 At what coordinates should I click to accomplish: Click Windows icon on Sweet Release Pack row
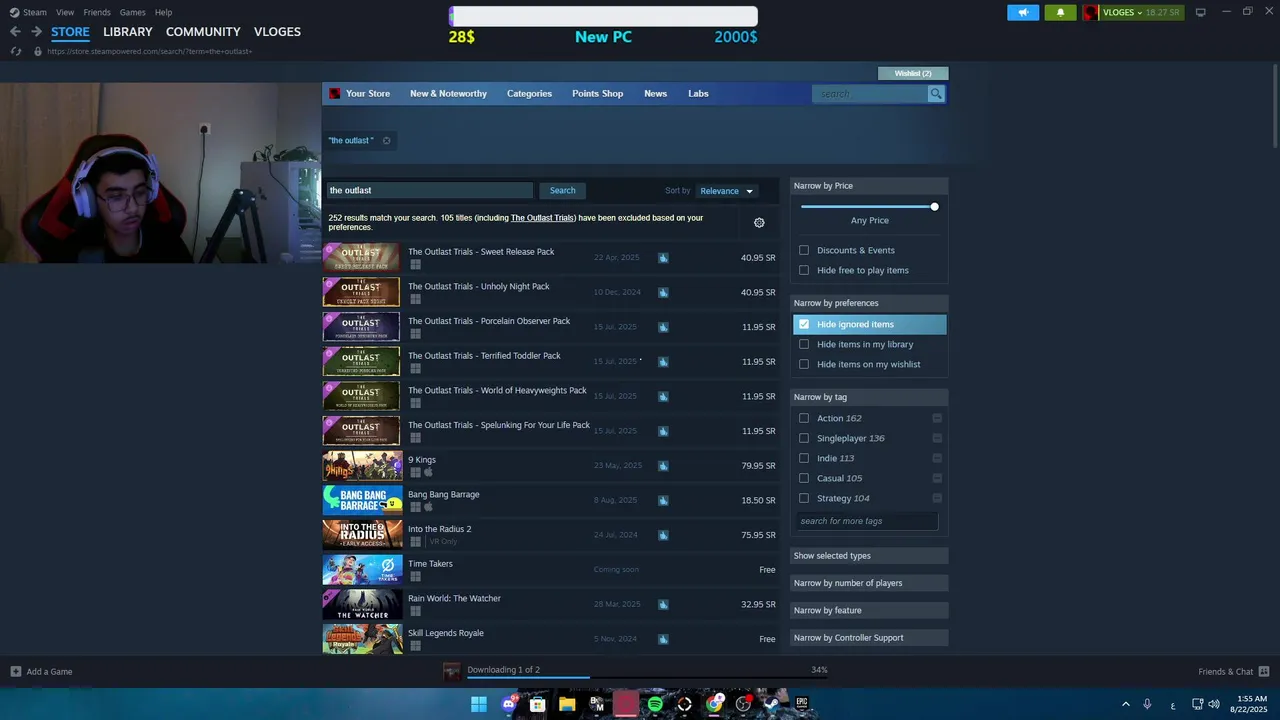point(415,265)
